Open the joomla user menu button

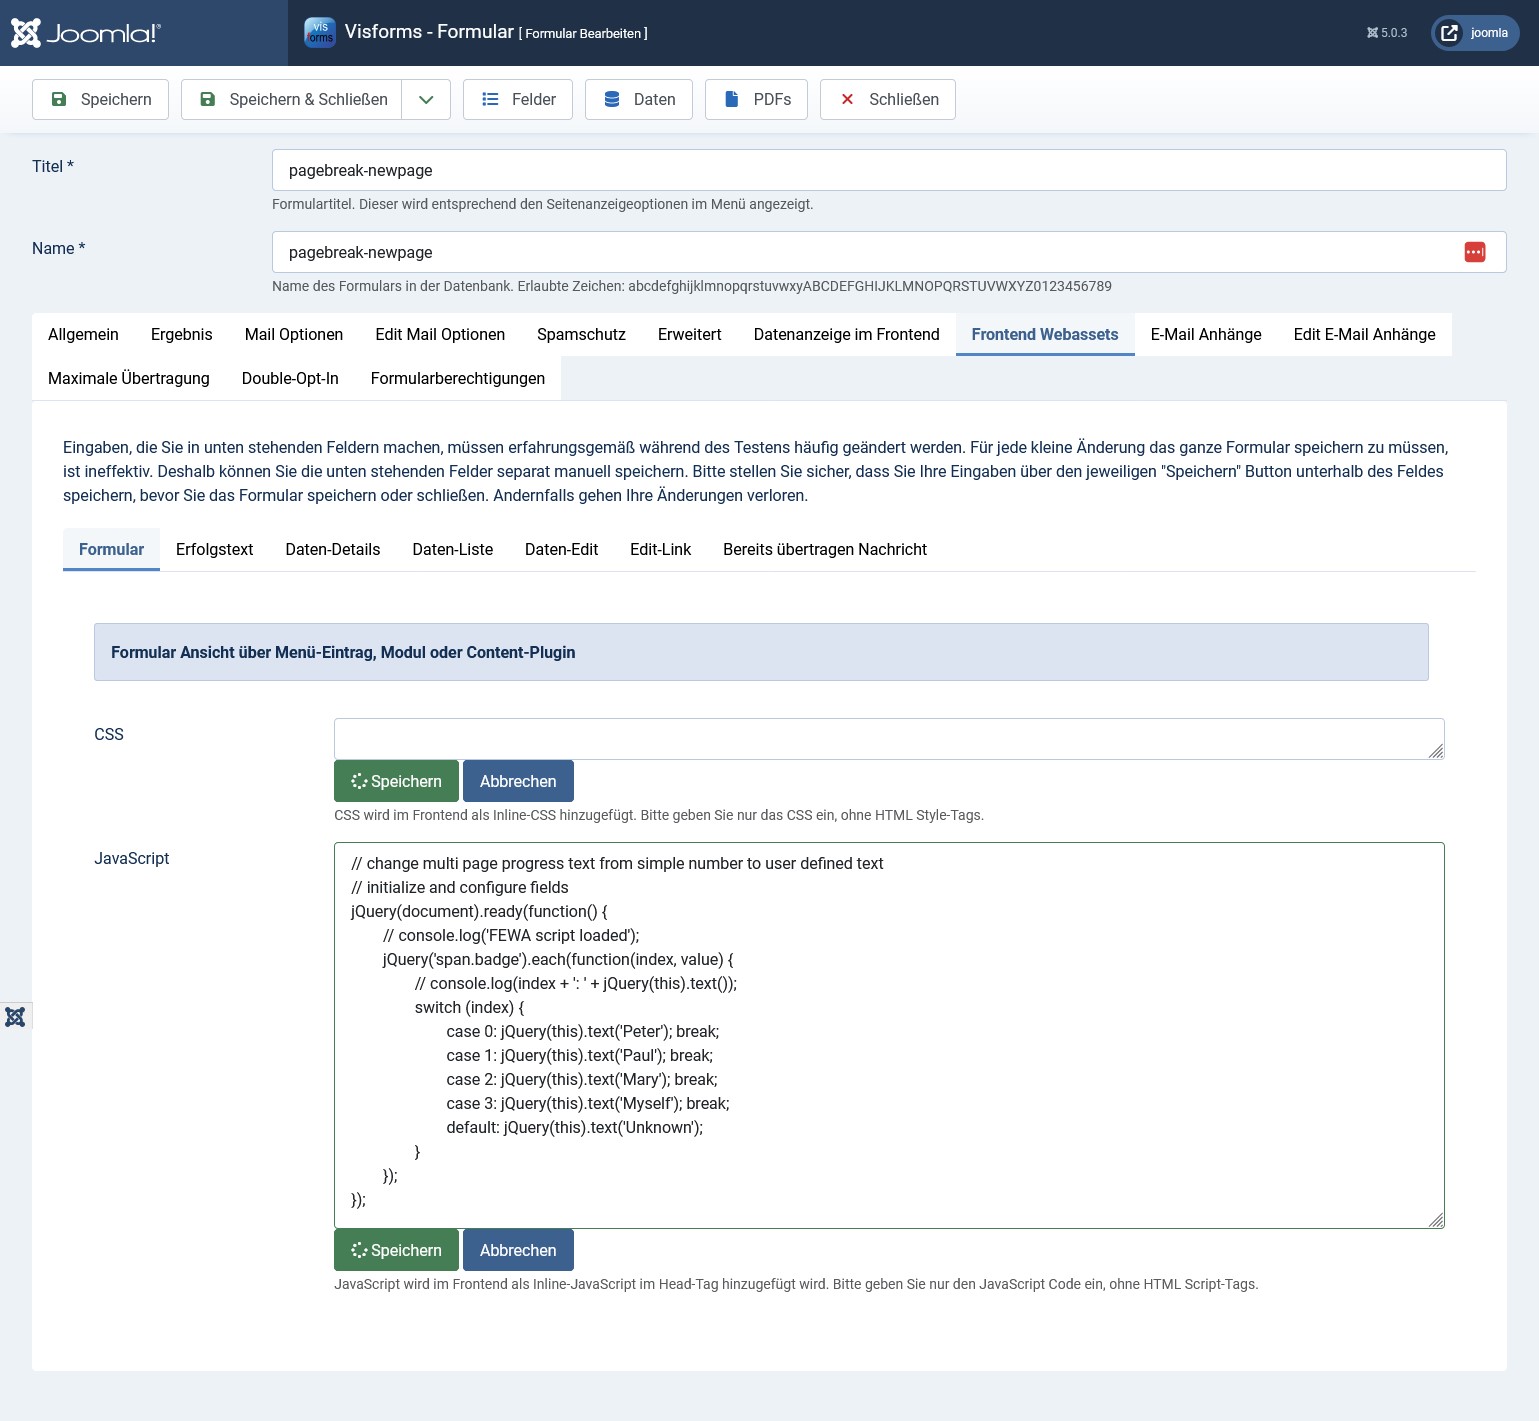tap(1475, 33)
